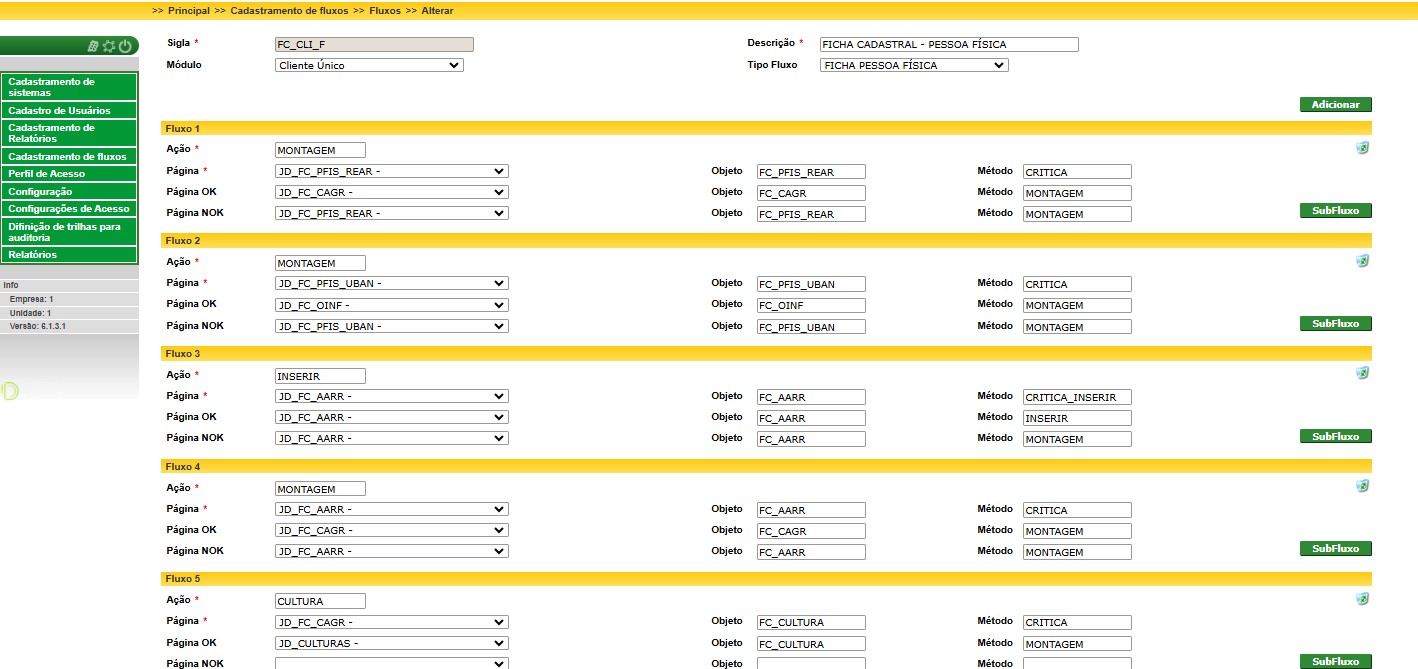Viewport: 1418px width, 669px height.
Task: Click SubFluxo button for Fluxo 4
Action: pyautogui.click(x=1336, y=549)
